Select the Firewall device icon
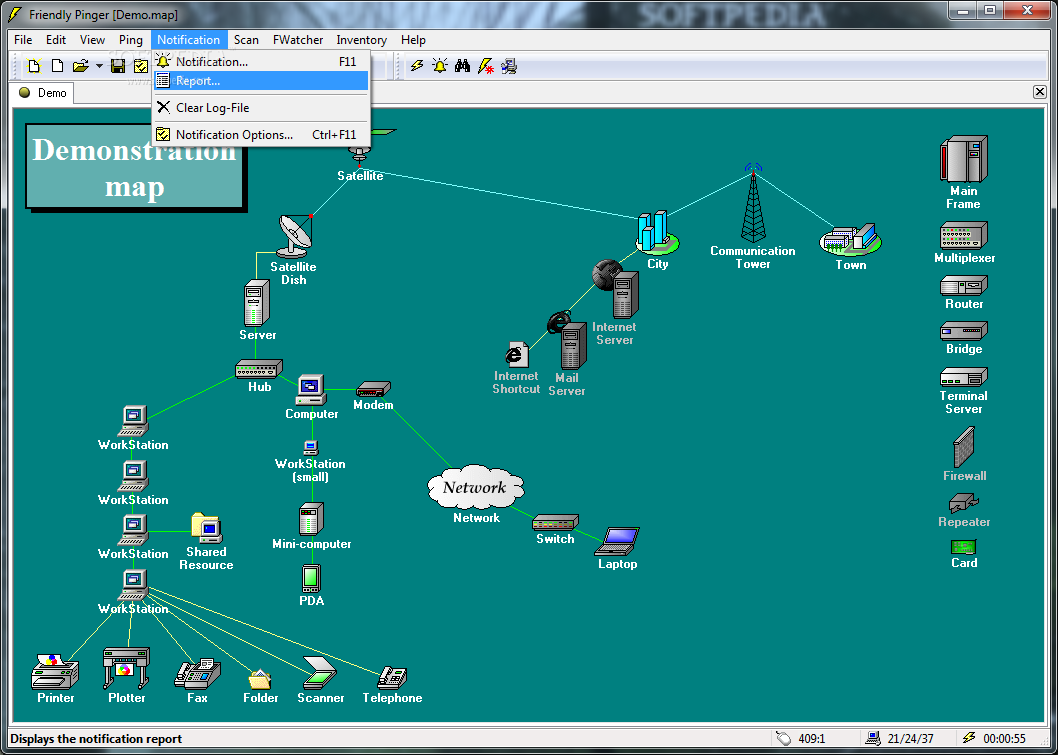The width and height of the screenshot is (1058, 755). pos(964,447)
